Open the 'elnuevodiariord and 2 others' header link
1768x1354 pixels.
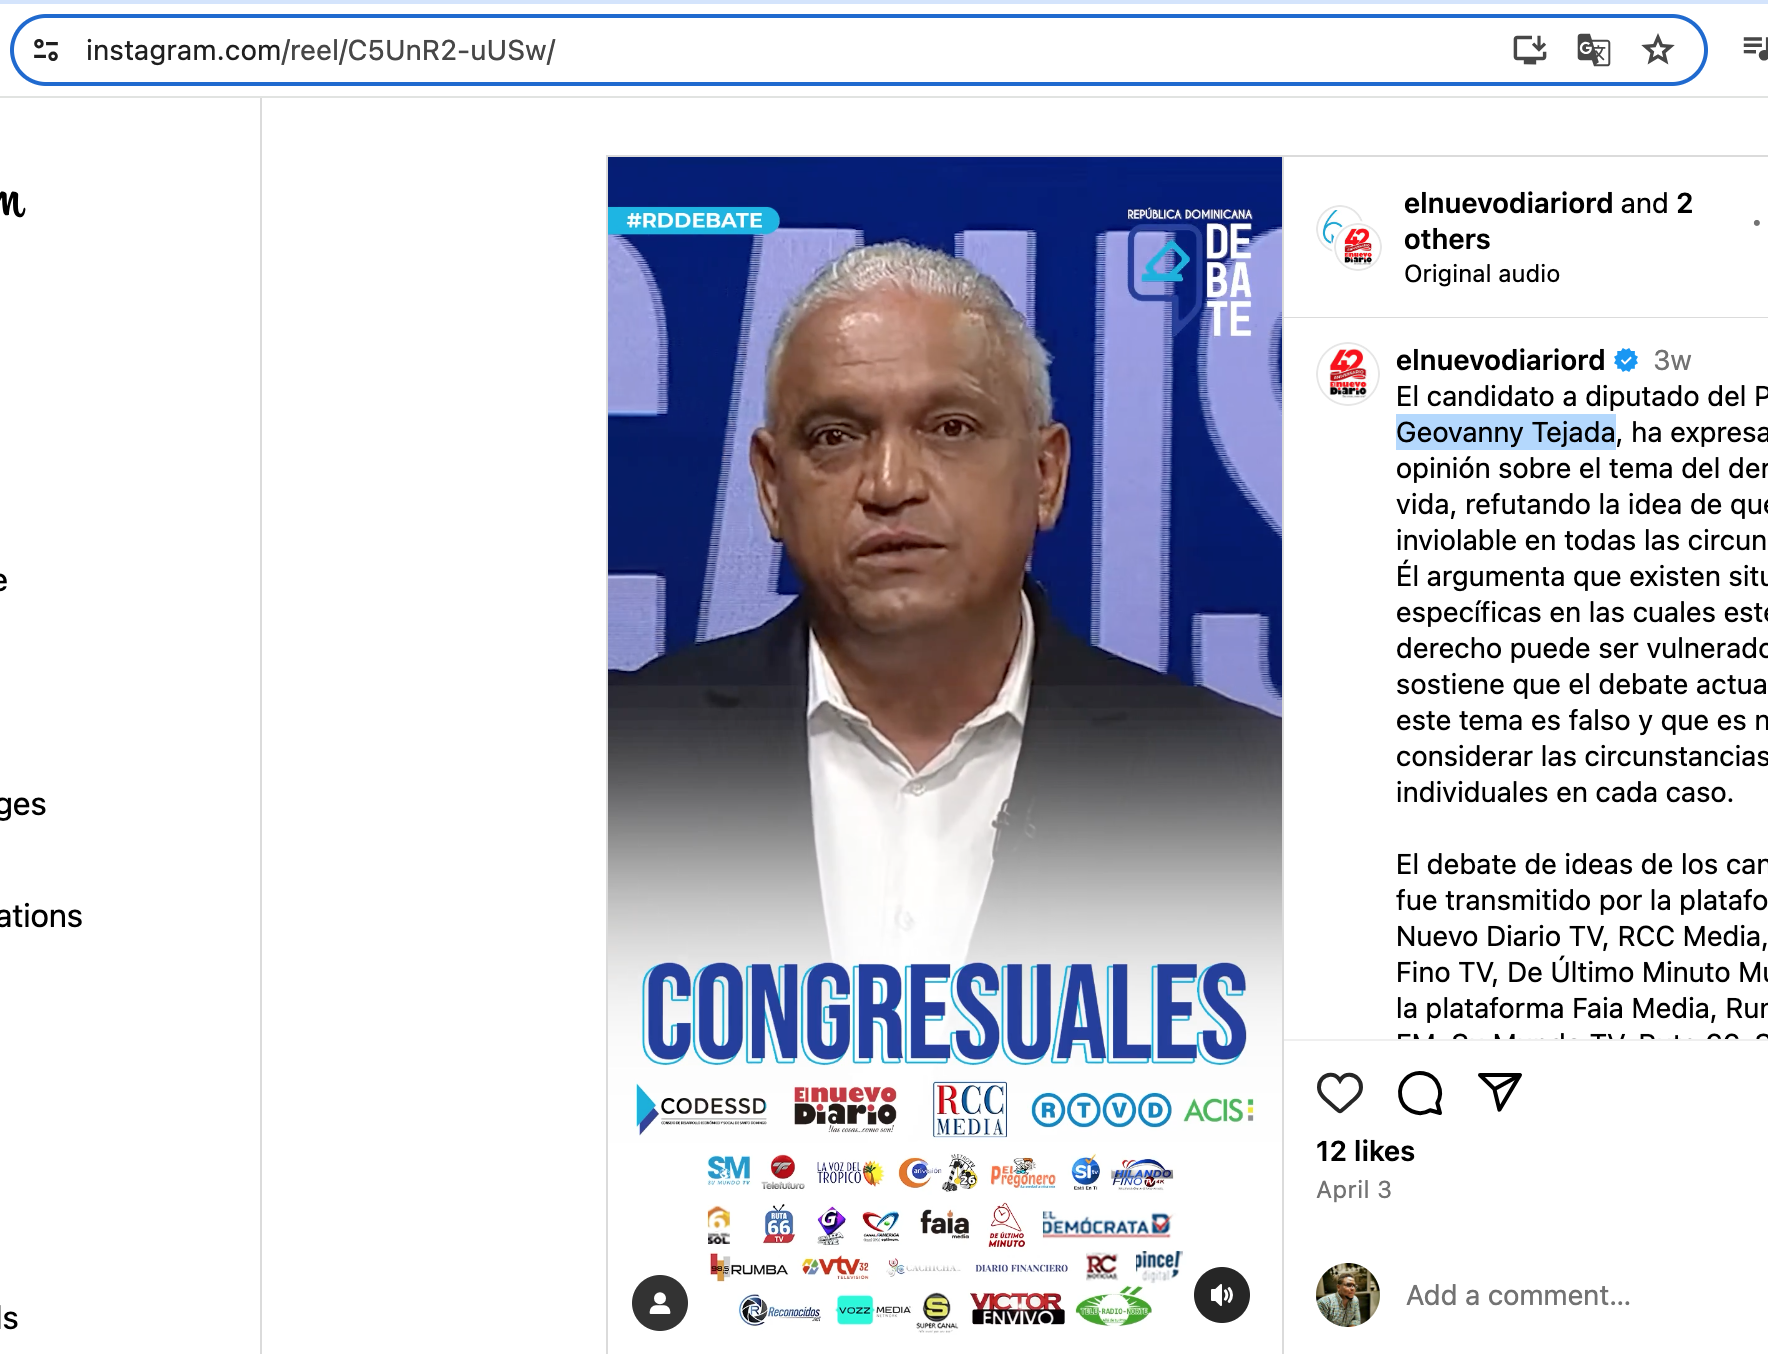coord(1548,221)
